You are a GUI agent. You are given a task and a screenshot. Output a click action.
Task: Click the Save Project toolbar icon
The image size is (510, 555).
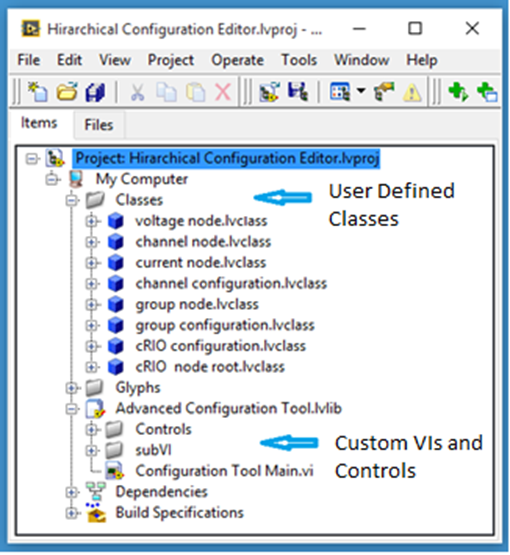coord(298,92)
